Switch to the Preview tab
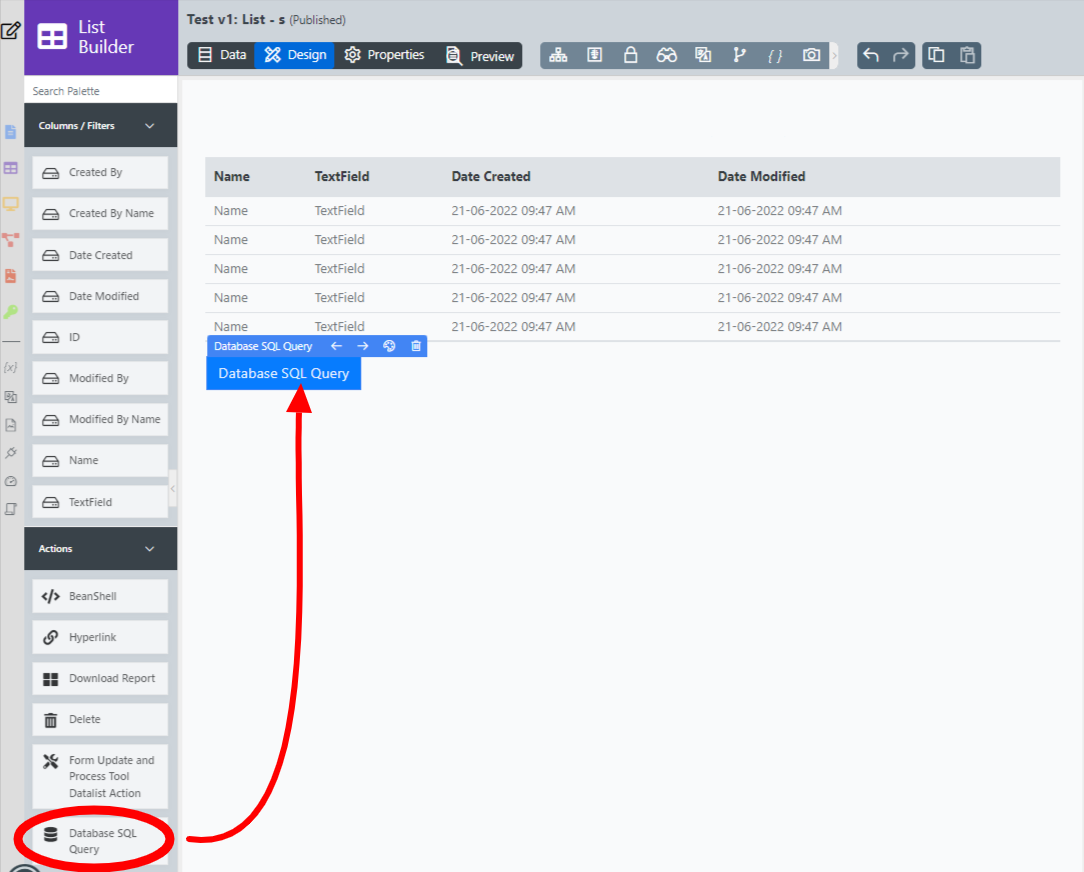The width and height of the screenshot is (1084, 872). click(x=480, y=56)
